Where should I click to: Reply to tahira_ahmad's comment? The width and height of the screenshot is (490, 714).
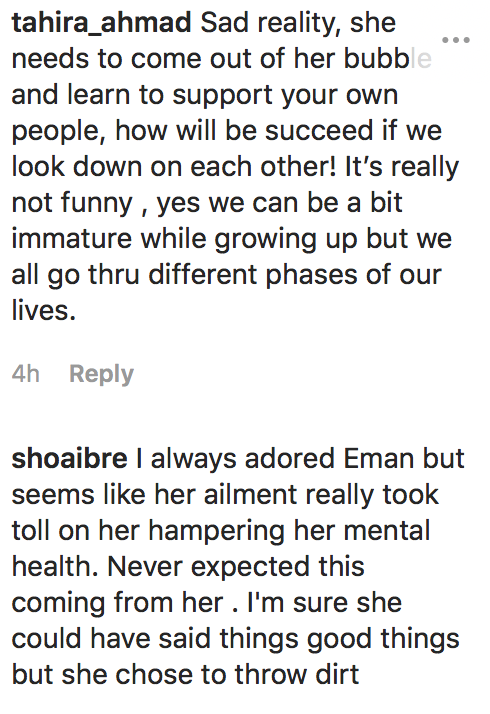coord(101,374)
